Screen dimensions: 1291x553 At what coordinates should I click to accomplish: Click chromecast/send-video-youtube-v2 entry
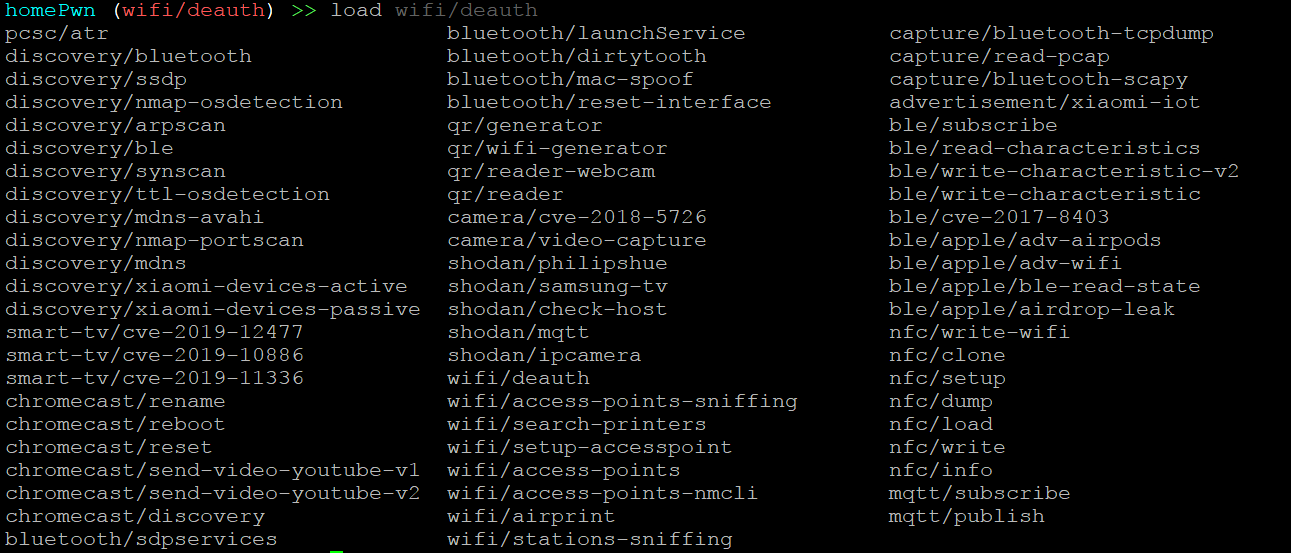click(x=213, y=493)
